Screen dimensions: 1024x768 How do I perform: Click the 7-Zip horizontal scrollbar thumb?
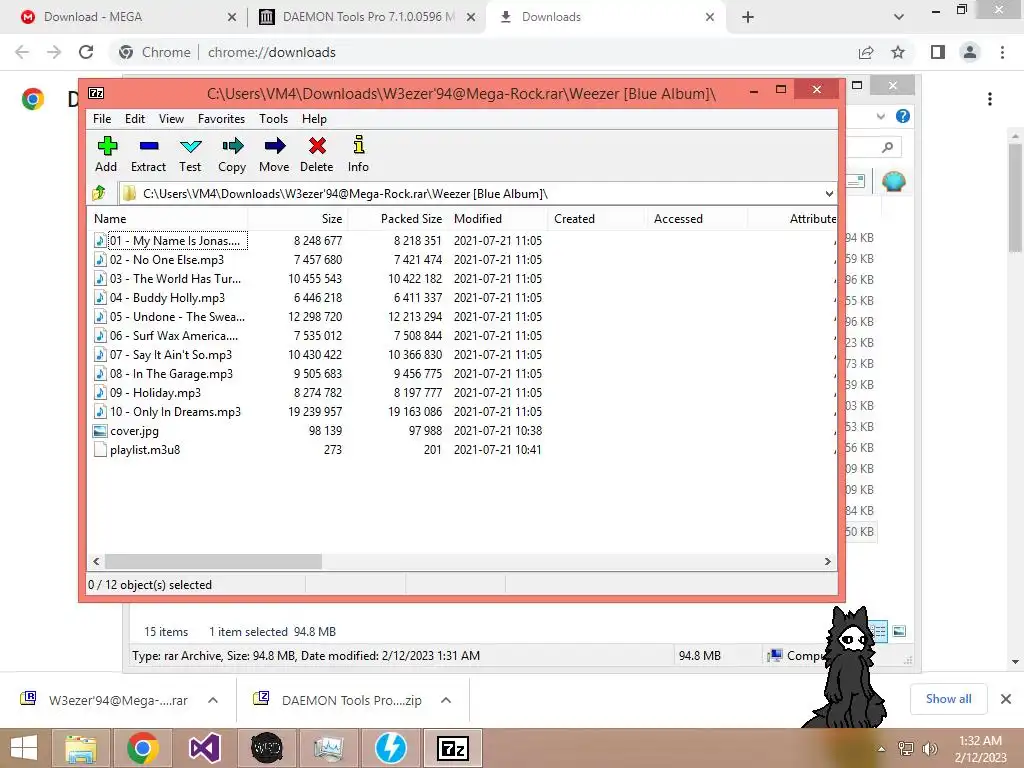(214, 561)
